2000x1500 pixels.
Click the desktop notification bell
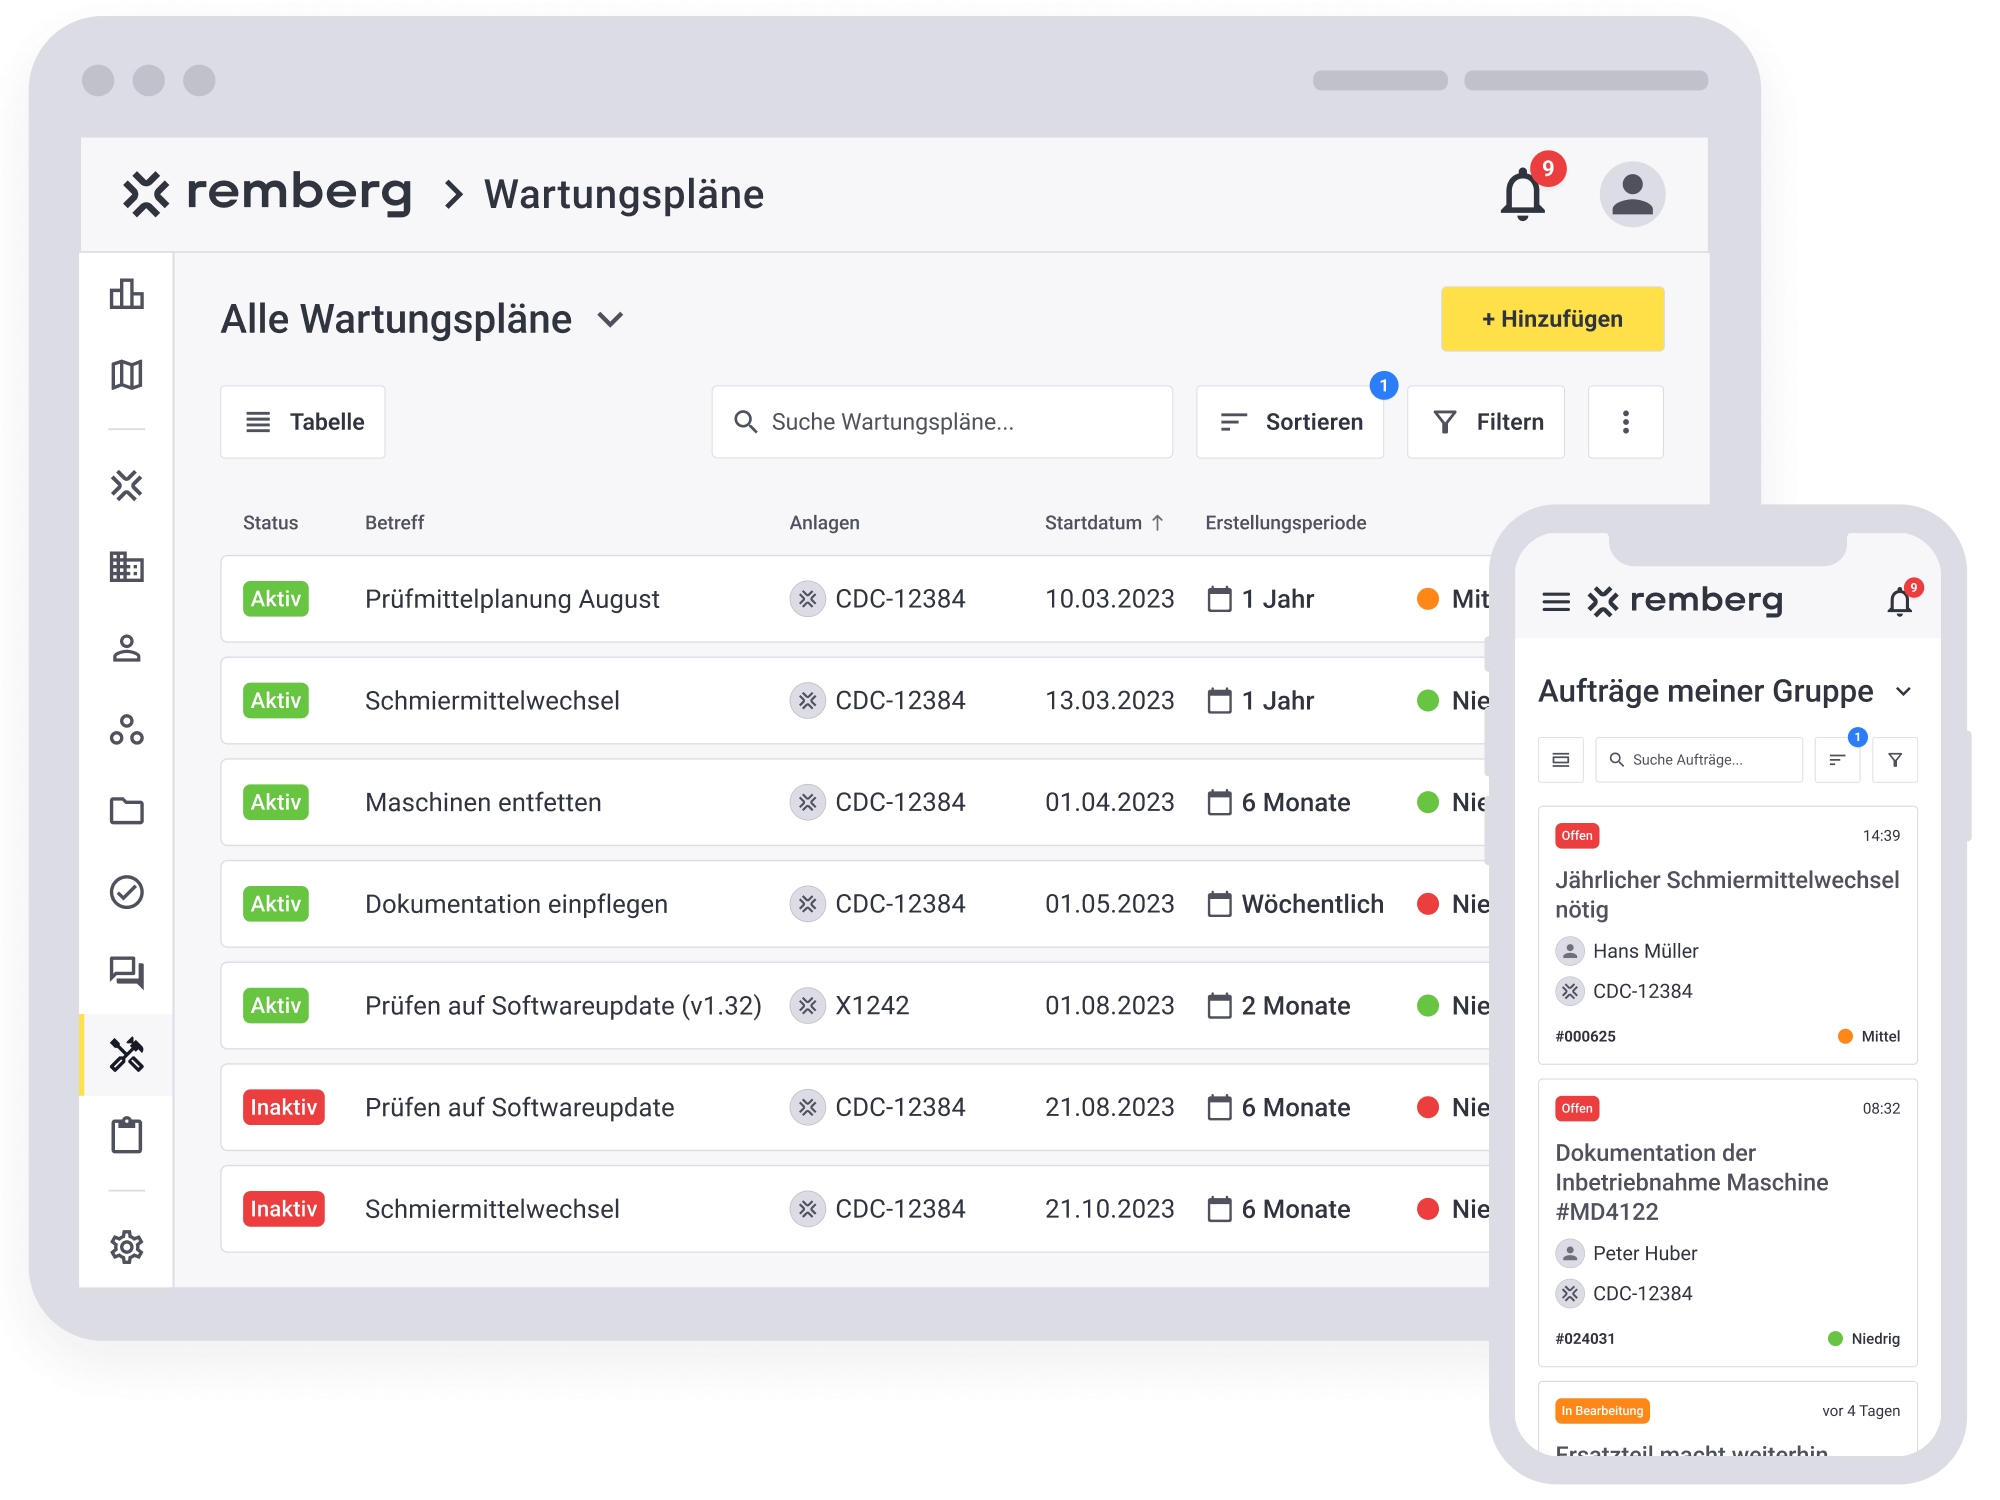pyautogui.click(x=1523, y=194)
